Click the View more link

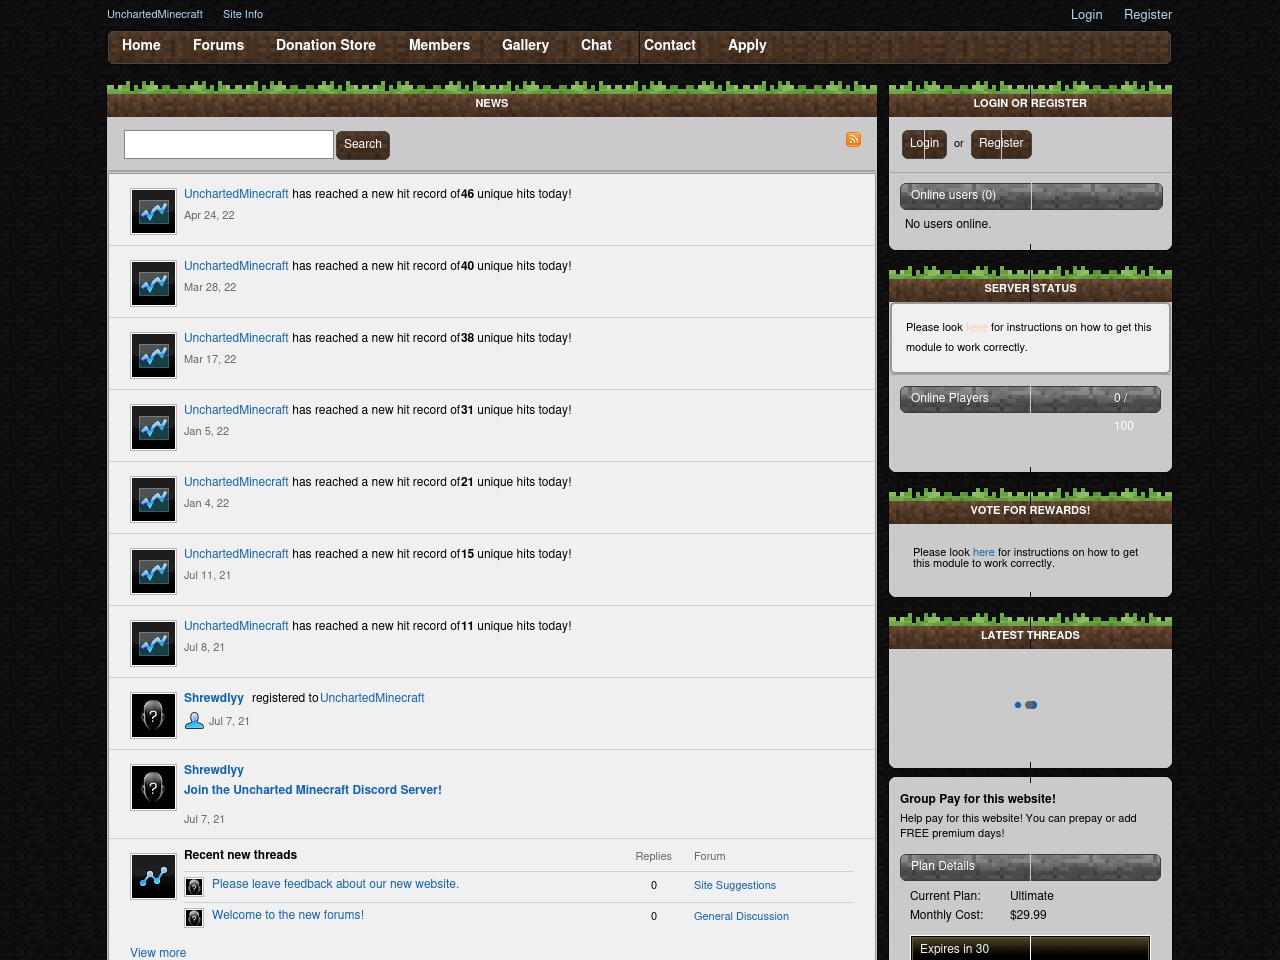[x=158, y=953]
